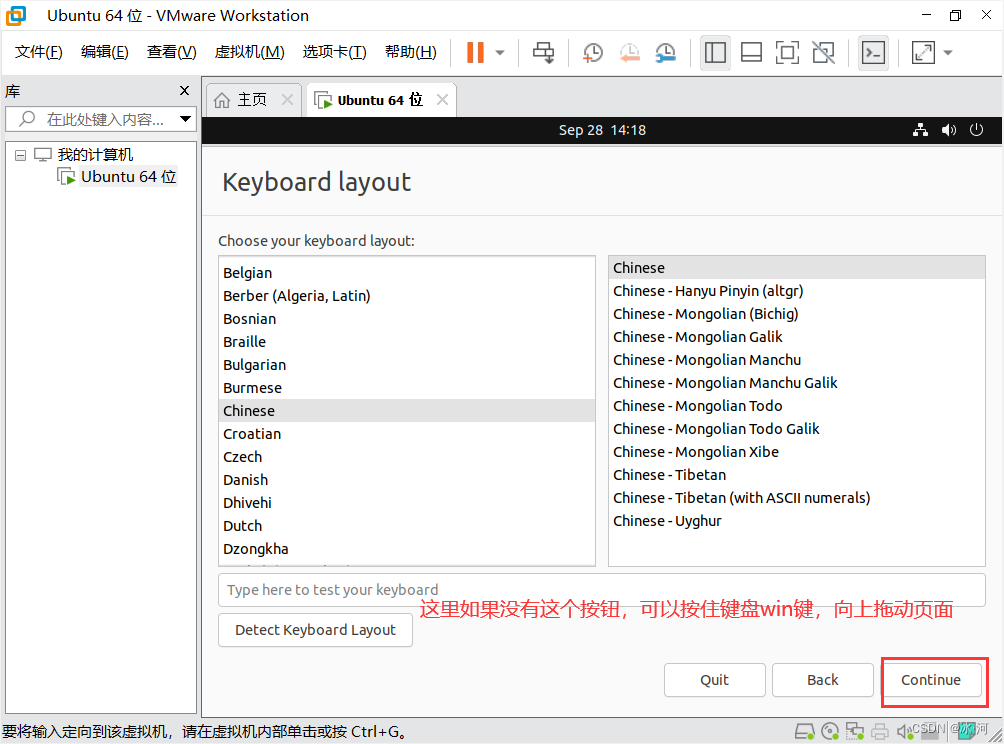
Task: Select Dzongkha keyboard layout
Action: point(407,549)
